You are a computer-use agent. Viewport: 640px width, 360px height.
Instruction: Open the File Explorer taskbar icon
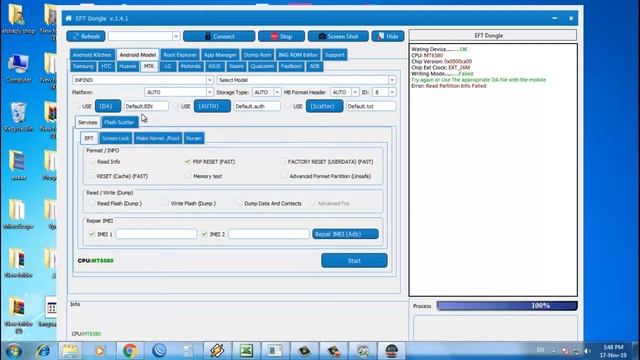coord(70,351)
